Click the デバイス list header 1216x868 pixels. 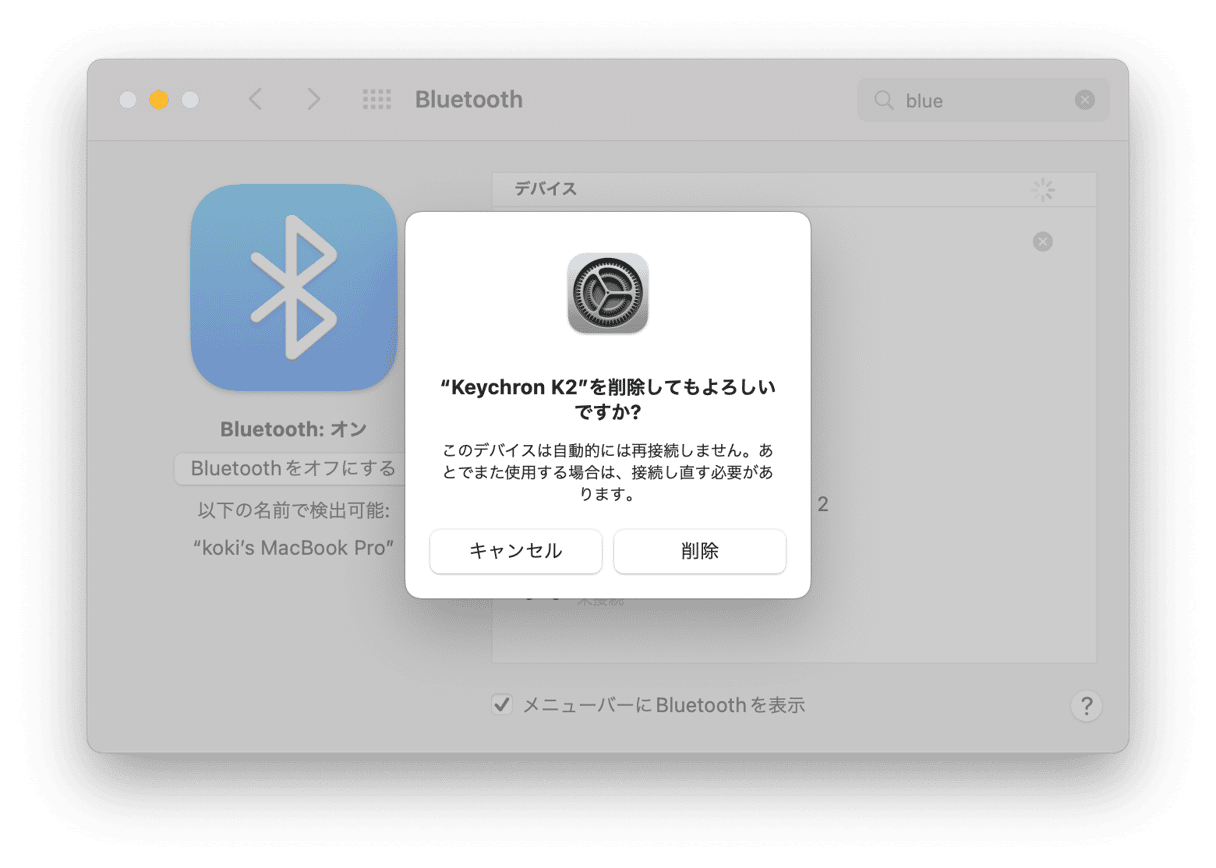tap(794, 189)
